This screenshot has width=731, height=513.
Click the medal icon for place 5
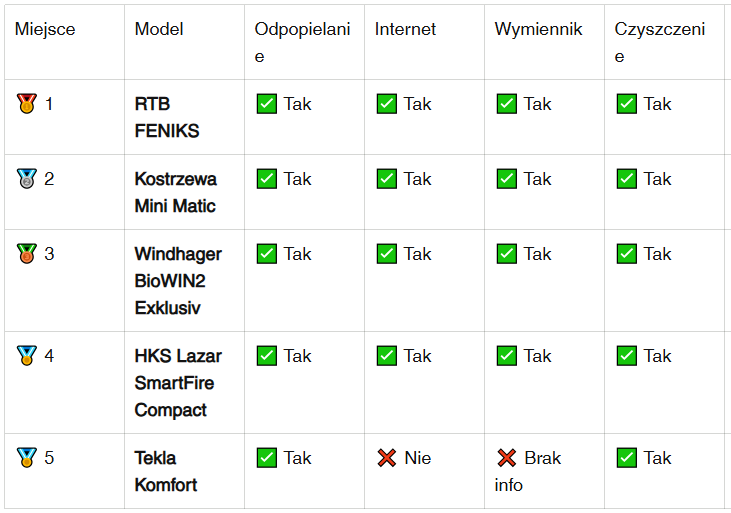(x=27, y=458)
